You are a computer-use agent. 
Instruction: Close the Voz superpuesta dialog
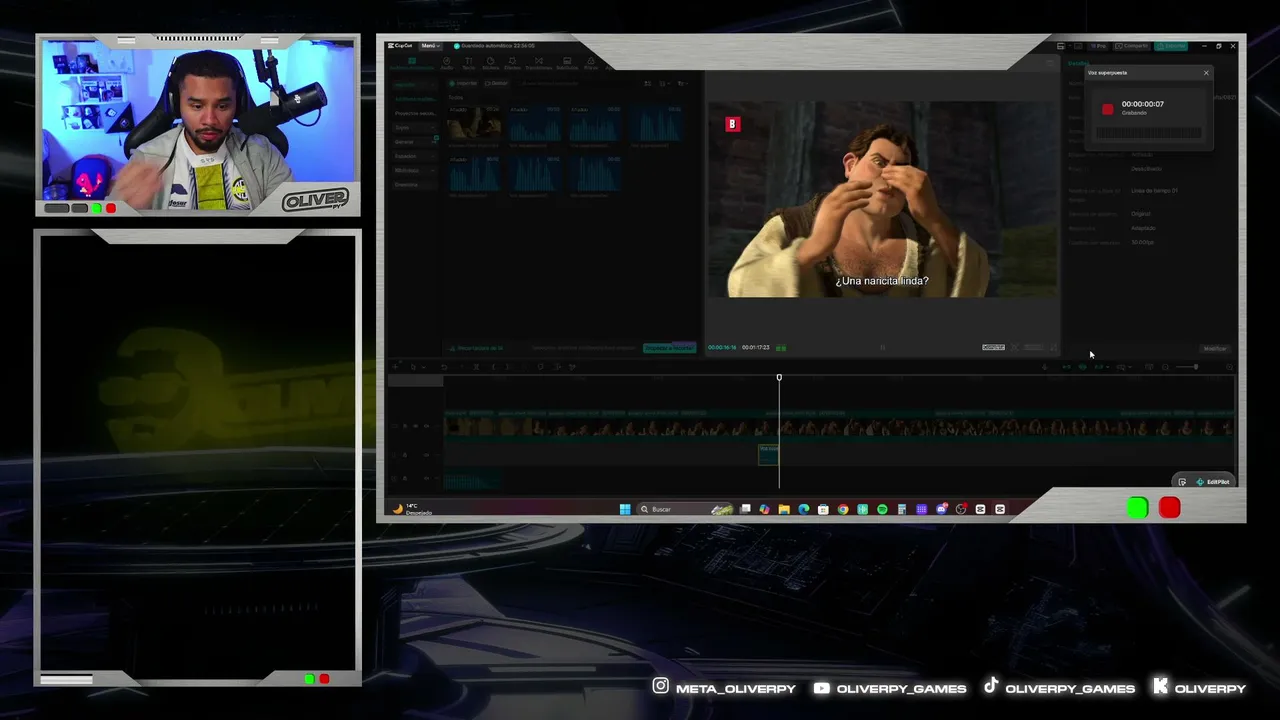1206,73
